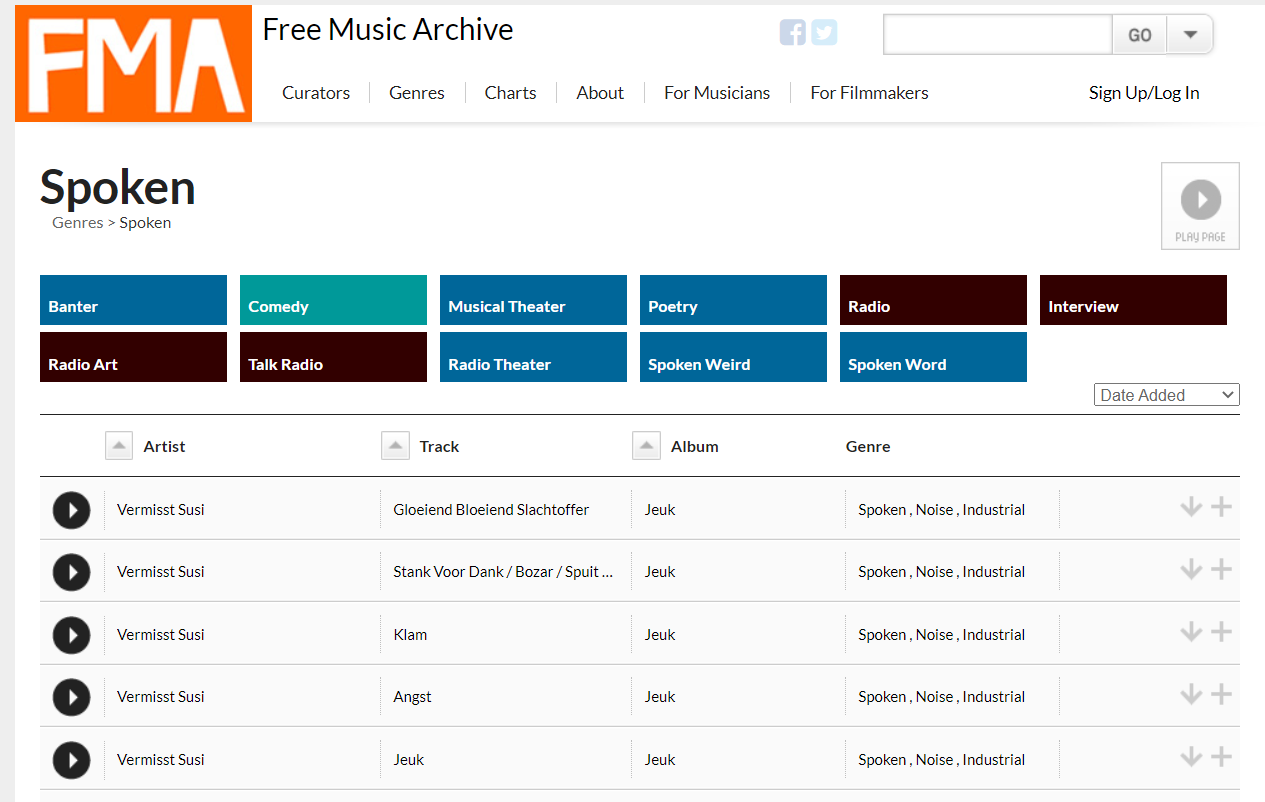Download the Jeuk track arrow icon

(x=1190, y=757)
